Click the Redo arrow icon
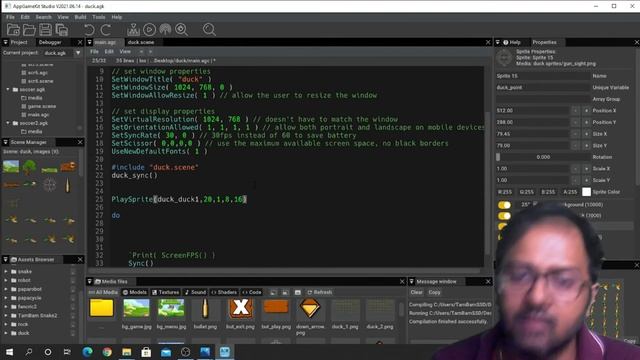 tap(105, 29)
